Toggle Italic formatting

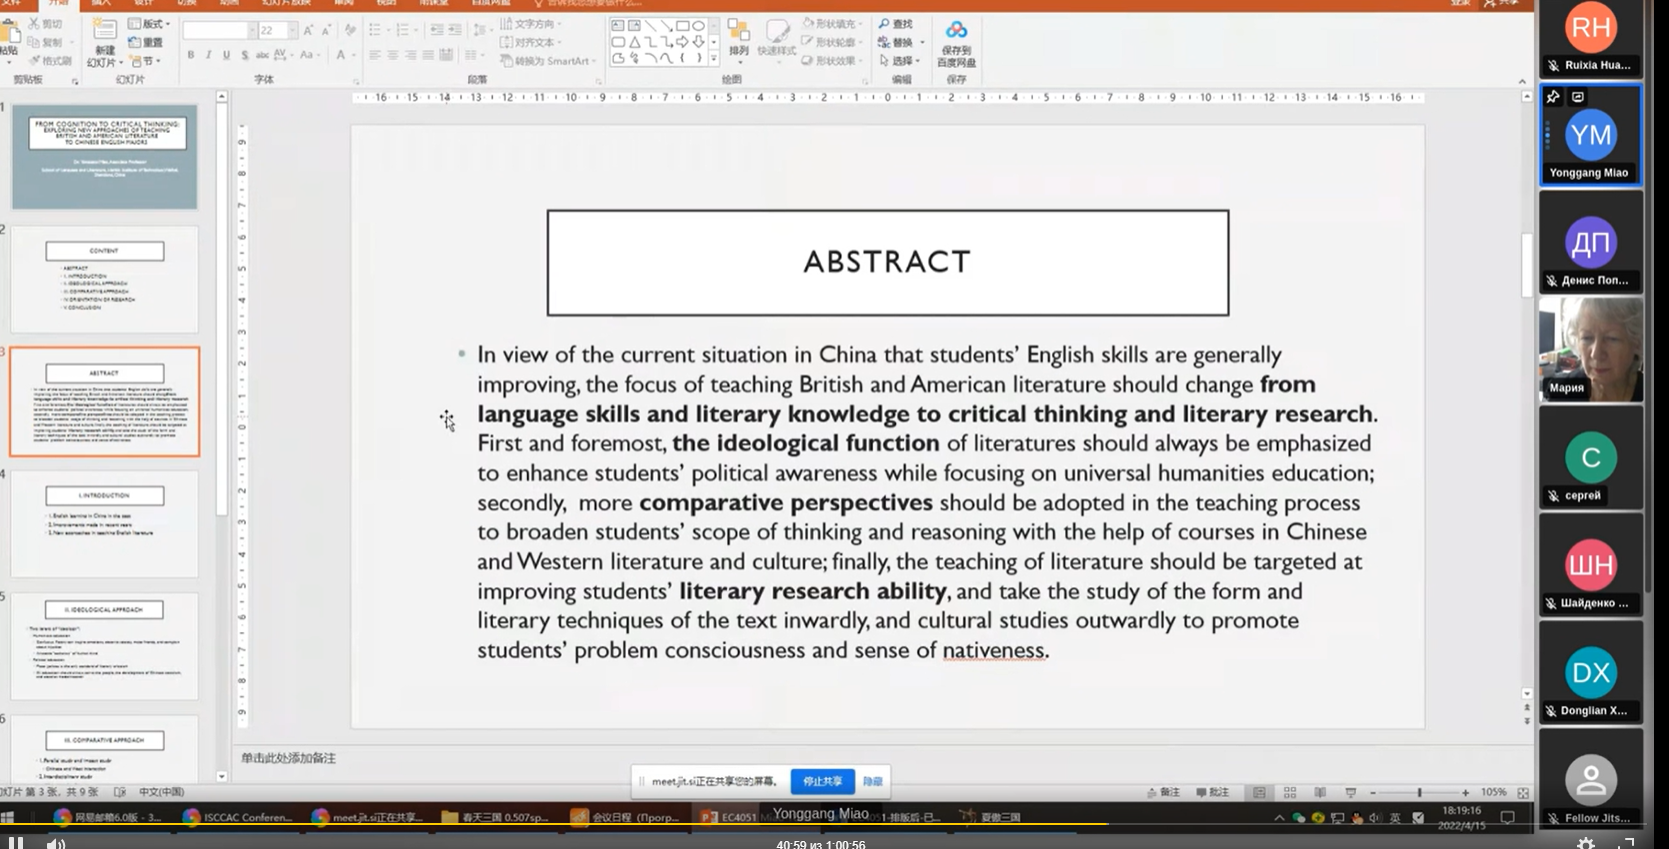tap(208, 55)
